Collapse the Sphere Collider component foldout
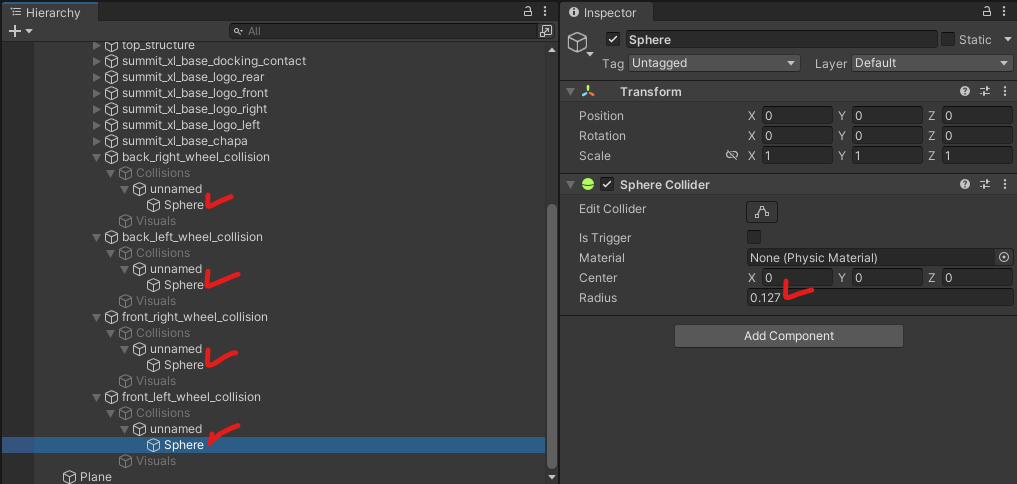Viewport: 1017px width, 484px height. pyautogui.click(x=570, y=185)
